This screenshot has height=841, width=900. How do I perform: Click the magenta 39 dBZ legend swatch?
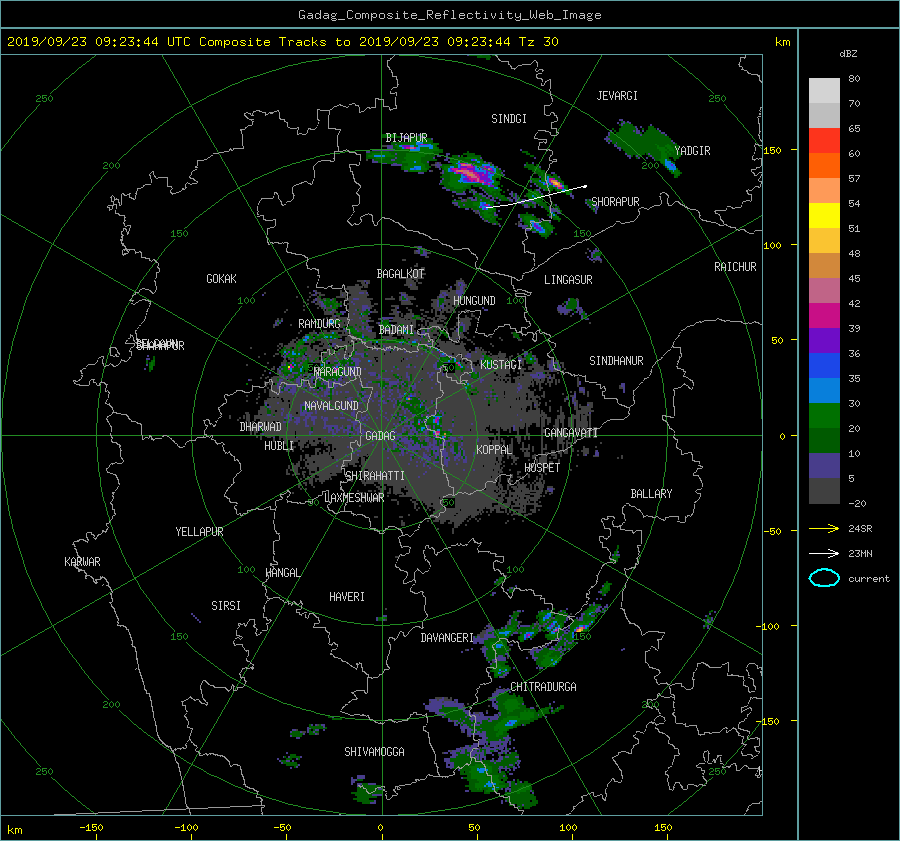(824, 316)
